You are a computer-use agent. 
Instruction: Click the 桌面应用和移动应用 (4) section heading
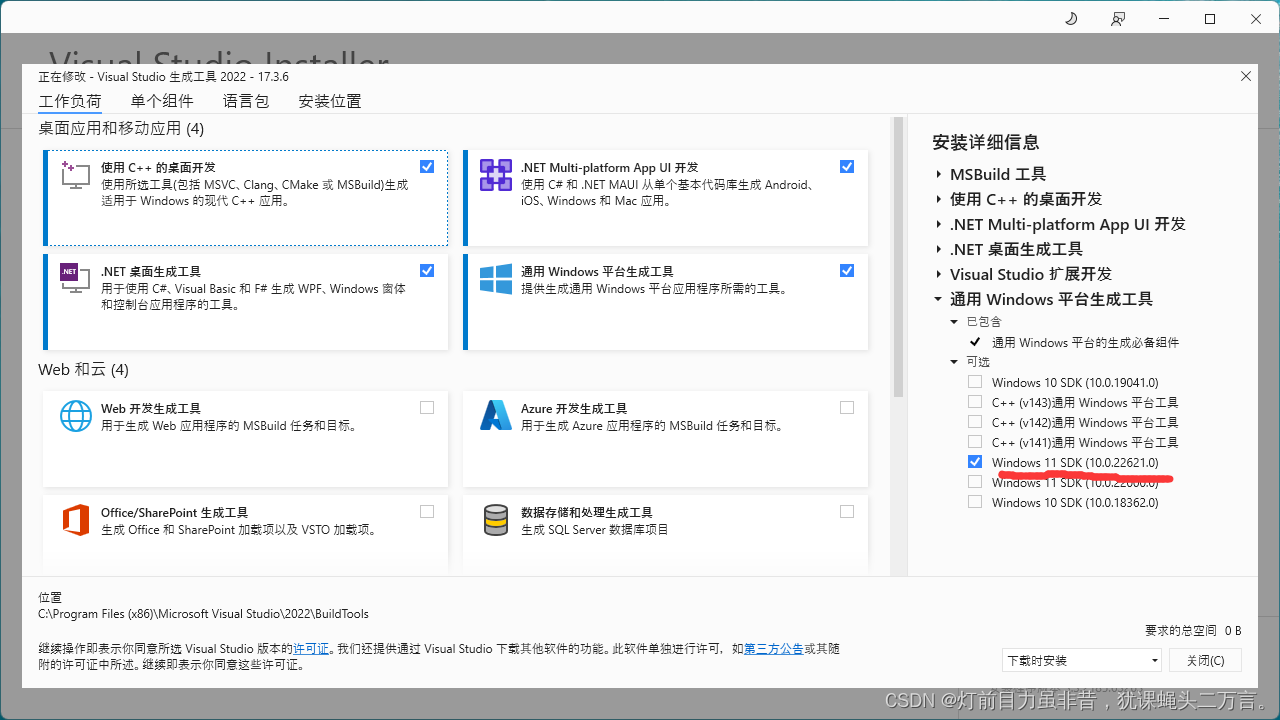[121, 128]
